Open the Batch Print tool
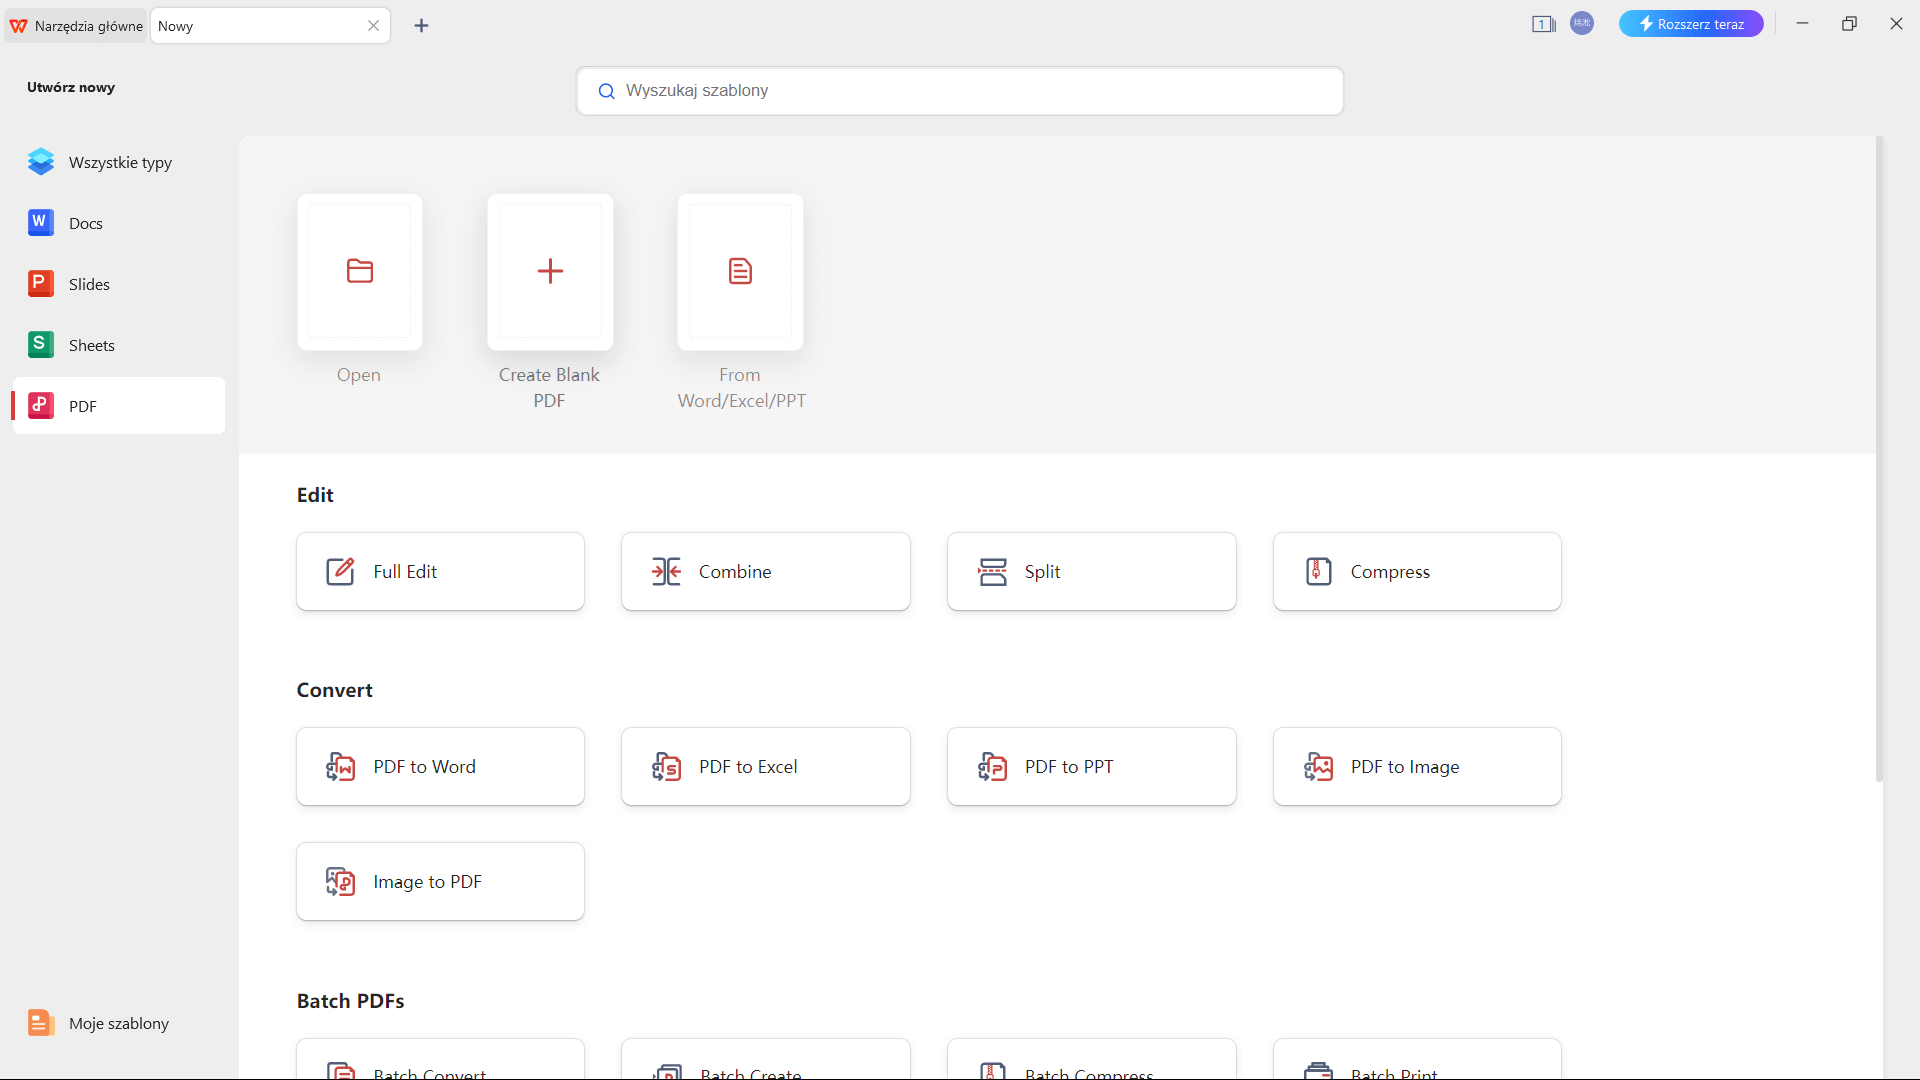Viewport: 1920px width, 1080px height. tap(1416, 1068)
